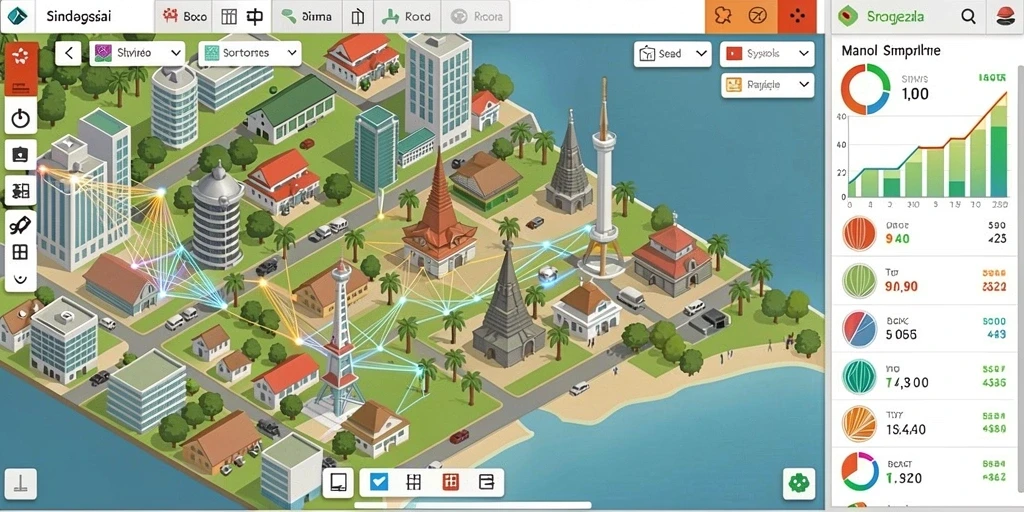Click the 15.440 value
The image size is (1024, 512).
pyautogui.click(x=906, y=430)
